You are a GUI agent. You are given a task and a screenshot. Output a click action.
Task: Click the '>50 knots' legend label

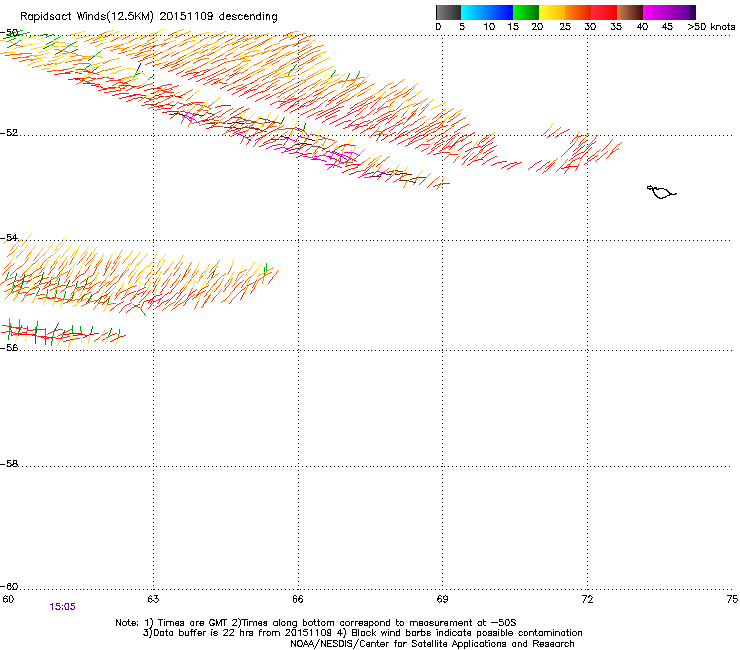point(711,27)
